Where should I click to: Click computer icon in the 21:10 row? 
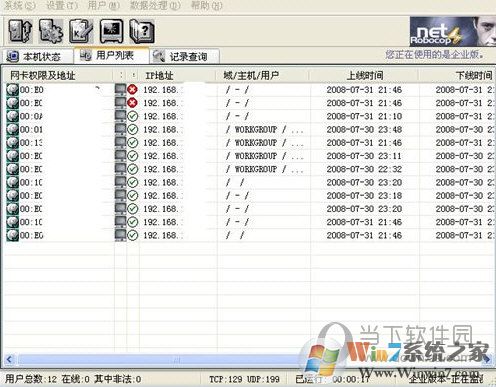(x=120, y=116)
